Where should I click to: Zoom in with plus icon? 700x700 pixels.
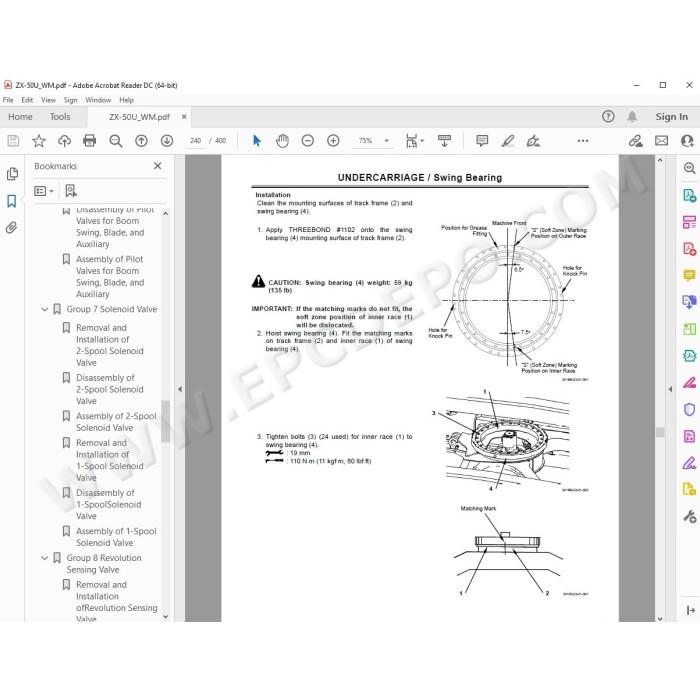(333, 141)
